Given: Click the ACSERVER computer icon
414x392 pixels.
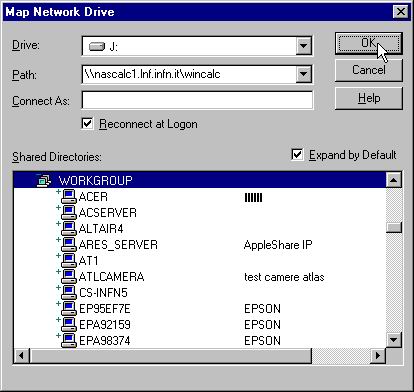Looking at the screenshot, I should click(69, 212).
